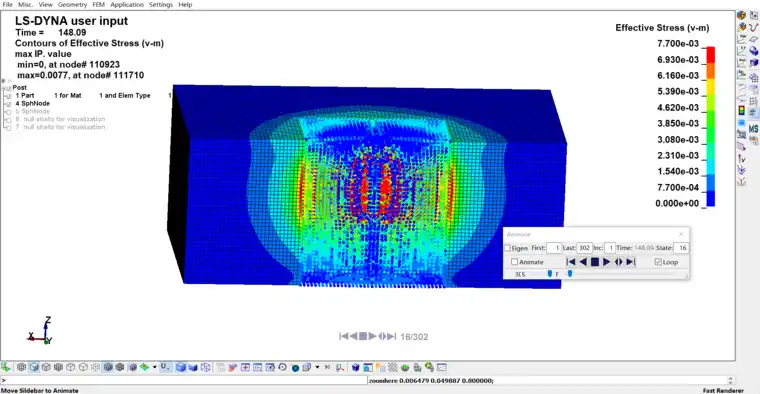Click the Last state input field

[x=584, y=248]
